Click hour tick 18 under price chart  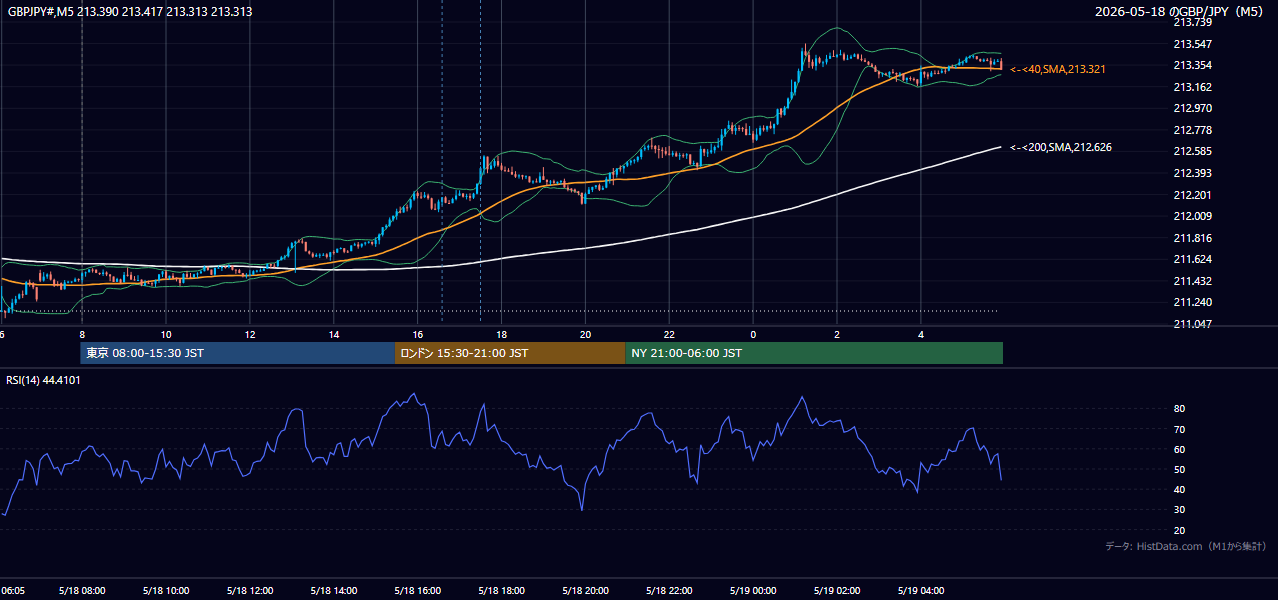click(x=502, y=335)
